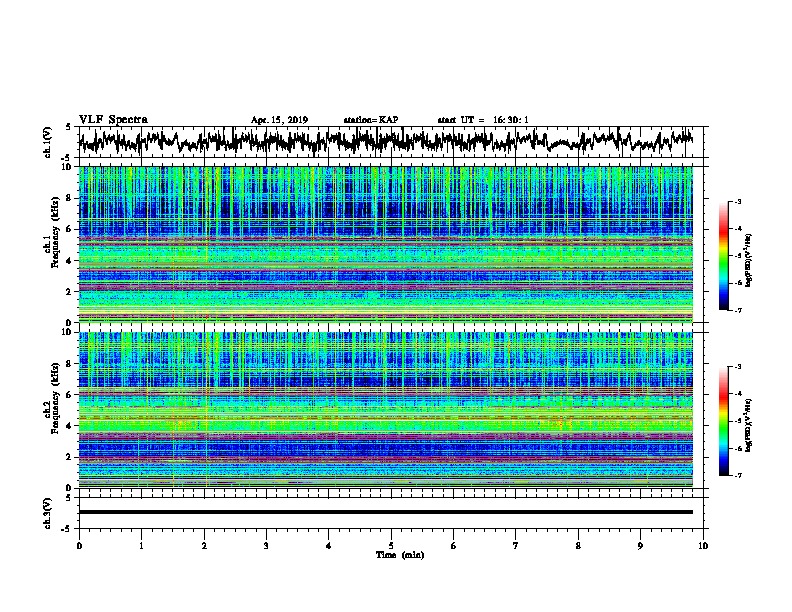Screen dimensions: 792x612
Task: Click the "VLF Spectra" title text
Action: click(x=113, y=119)
